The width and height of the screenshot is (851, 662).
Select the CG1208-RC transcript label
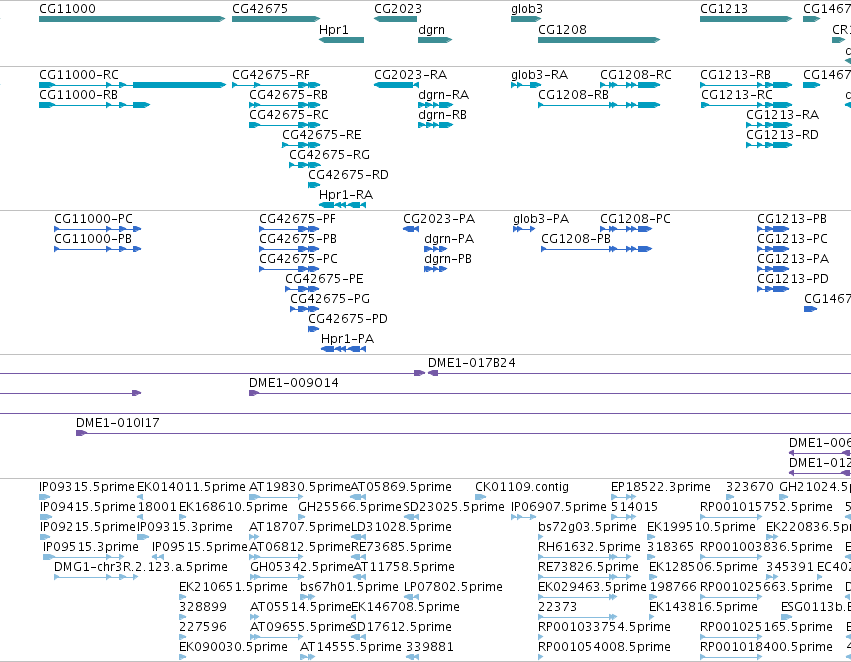(x=636, y=75)
